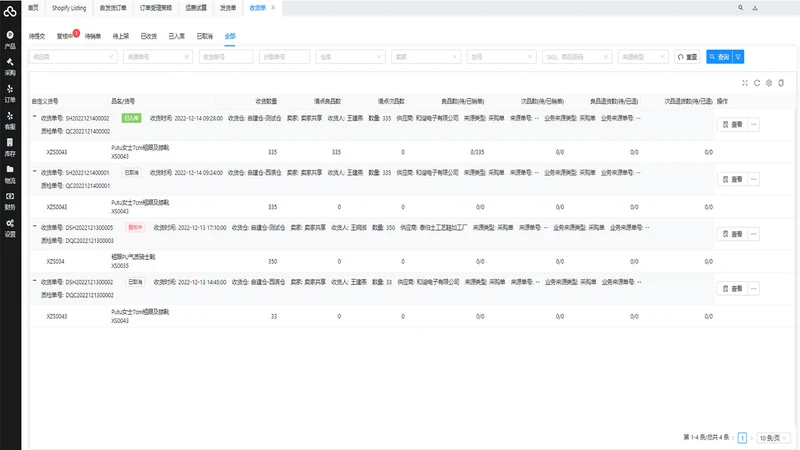Open more actions for receipt DSH2022121300005

coord(754,234)
